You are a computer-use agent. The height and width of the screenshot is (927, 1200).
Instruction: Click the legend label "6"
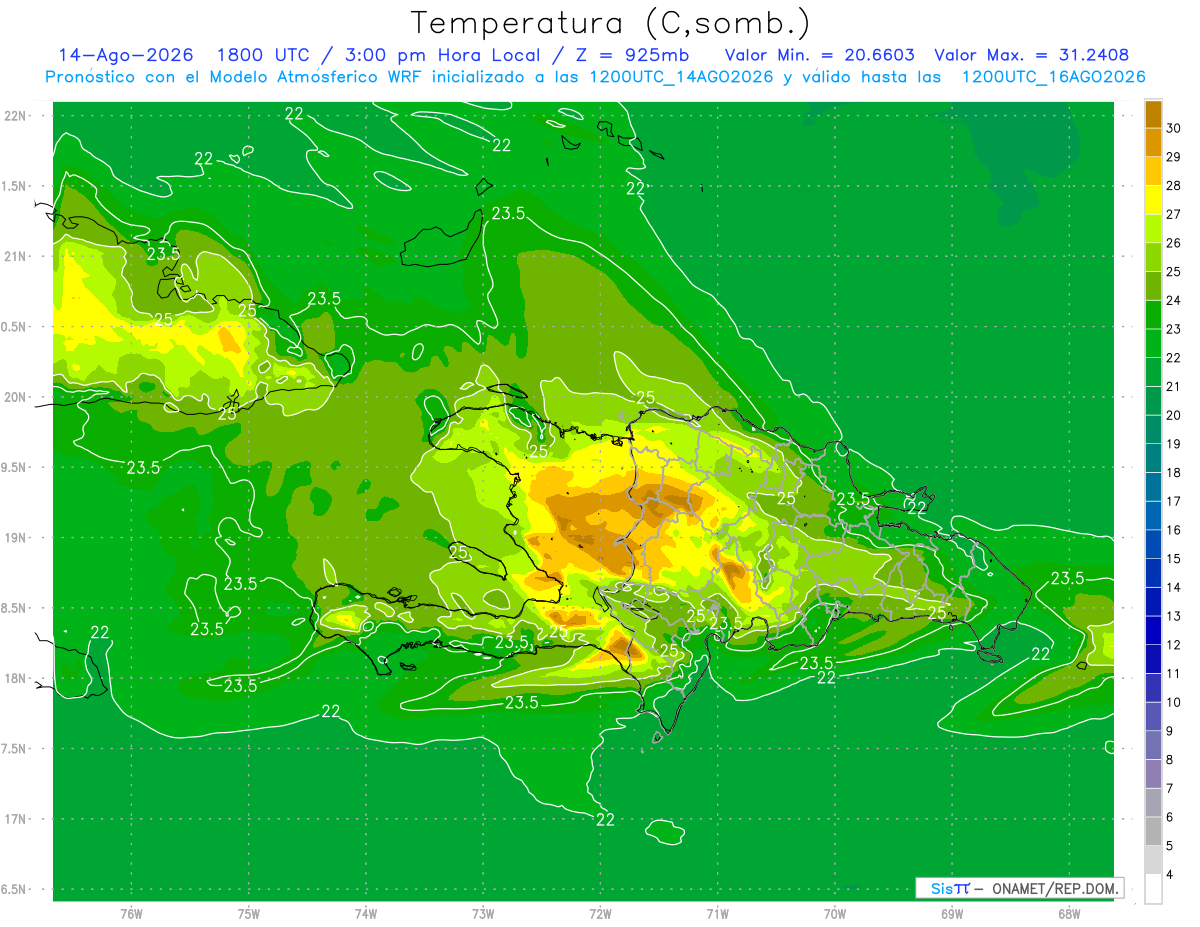coord(1171,817)
